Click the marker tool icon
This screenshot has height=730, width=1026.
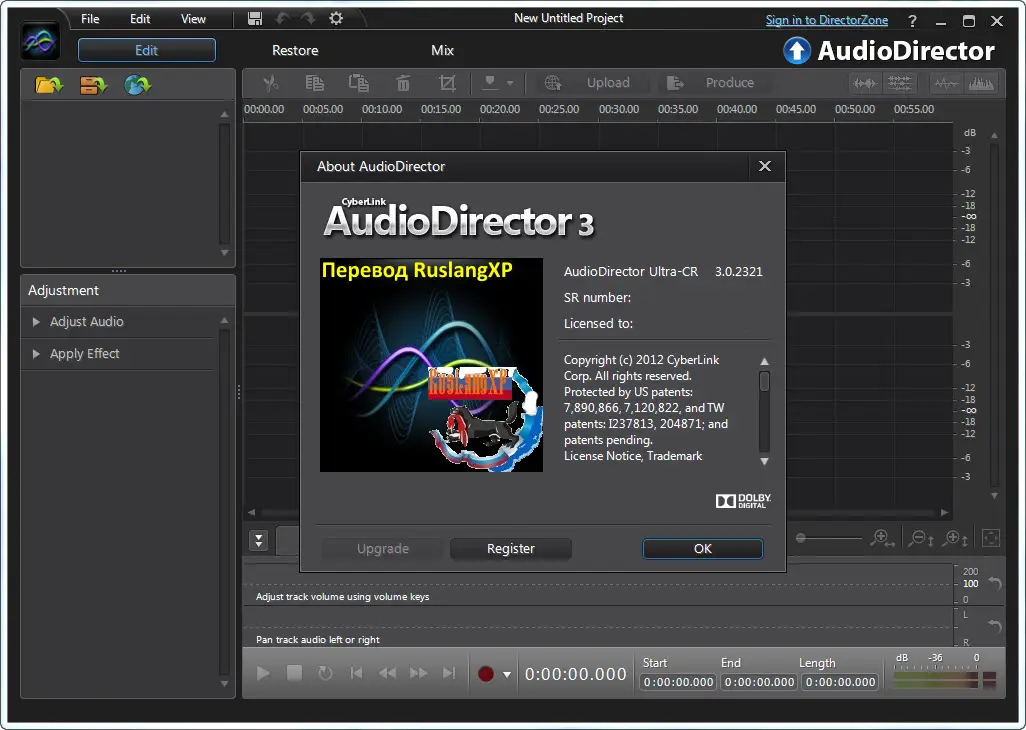[x=489, y=82]
